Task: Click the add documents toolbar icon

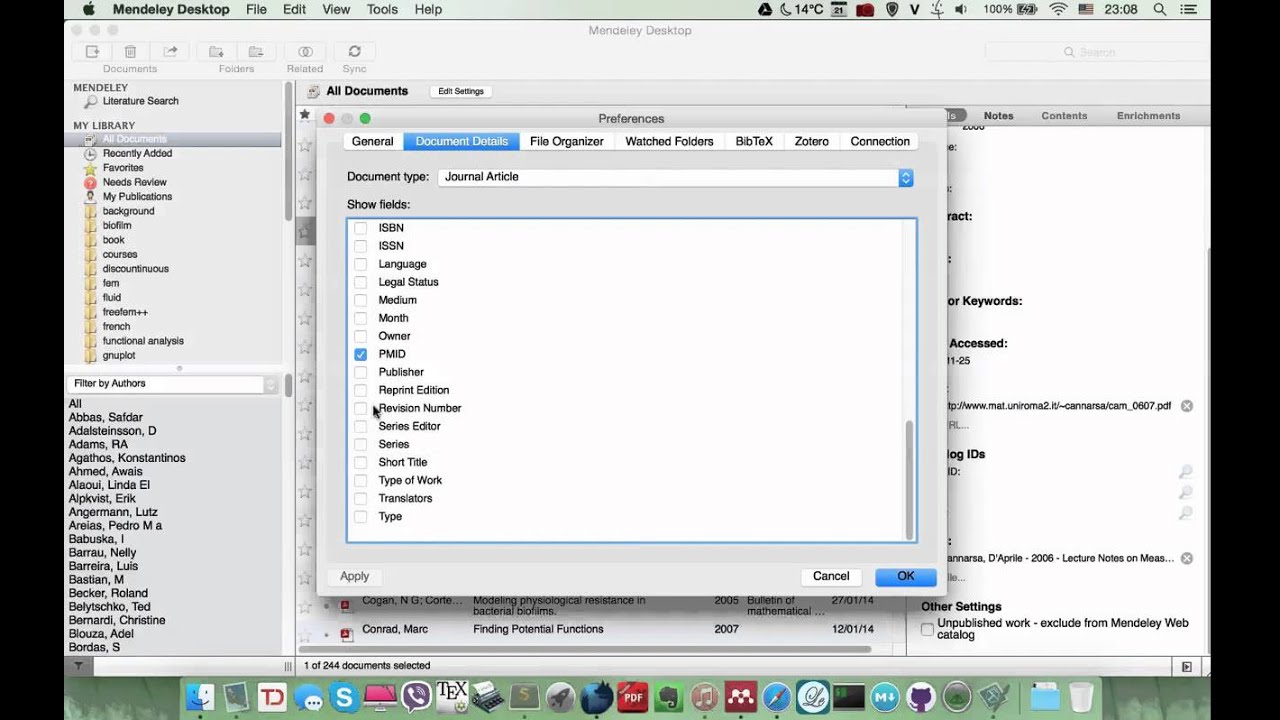Action: point(92,52)
